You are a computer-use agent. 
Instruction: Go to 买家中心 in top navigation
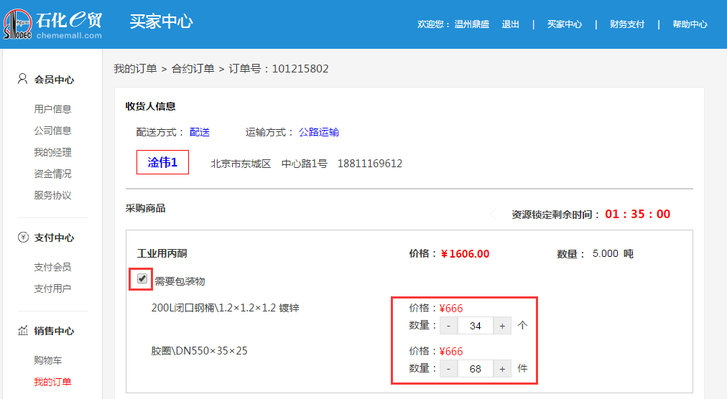click(564, 24)
